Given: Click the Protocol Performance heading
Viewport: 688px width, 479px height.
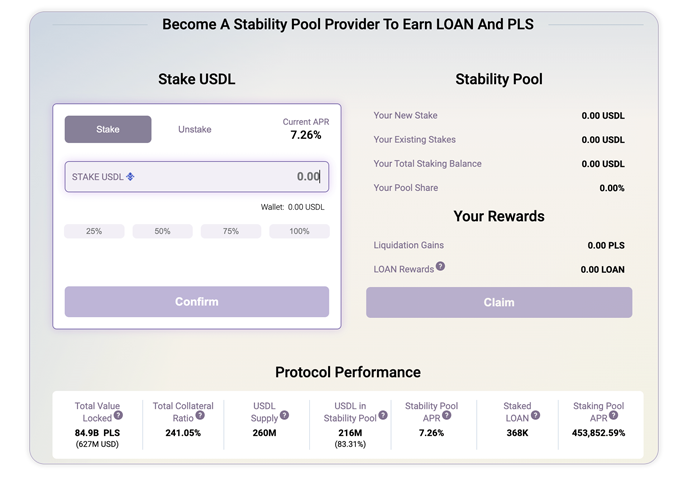Looking at the screenshot, I should (348, 372).
